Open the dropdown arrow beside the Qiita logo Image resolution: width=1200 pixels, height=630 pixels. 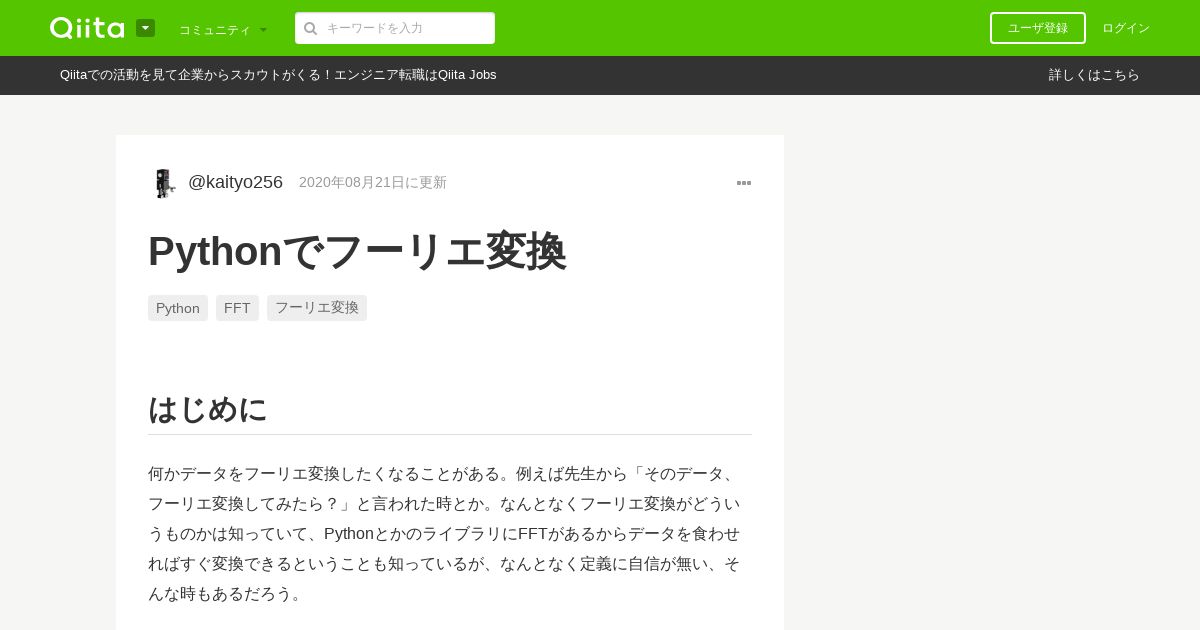tap(145, 28)
